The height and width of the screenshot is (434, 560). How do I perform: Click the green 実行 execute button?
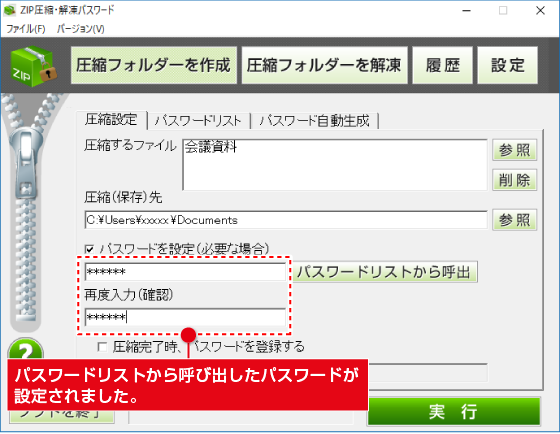pos(454,411)
